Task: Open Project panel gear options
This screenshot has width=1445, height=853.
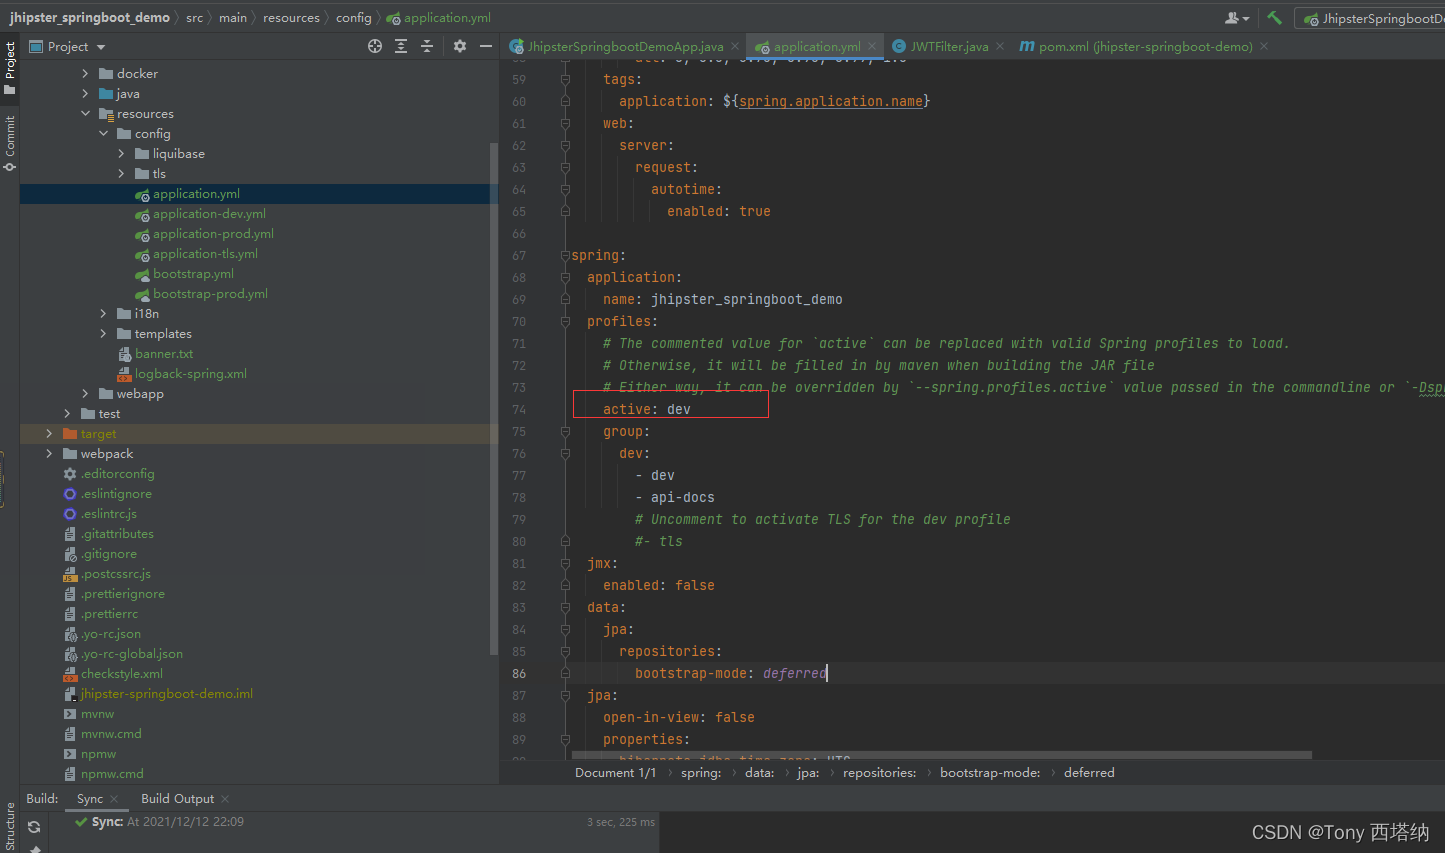Action: pyautogui.click(x=460, y=46)
